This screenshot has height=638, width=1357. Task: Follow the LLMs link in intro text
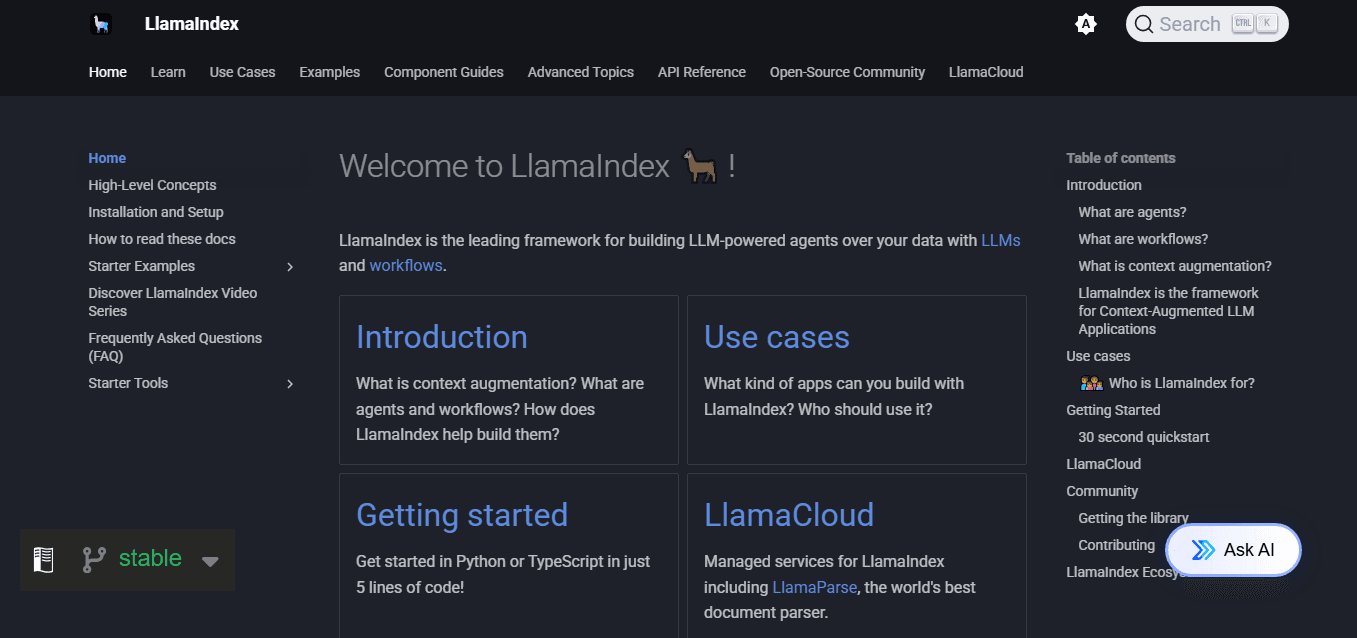pyautogui.click(x=1001, y=240)
